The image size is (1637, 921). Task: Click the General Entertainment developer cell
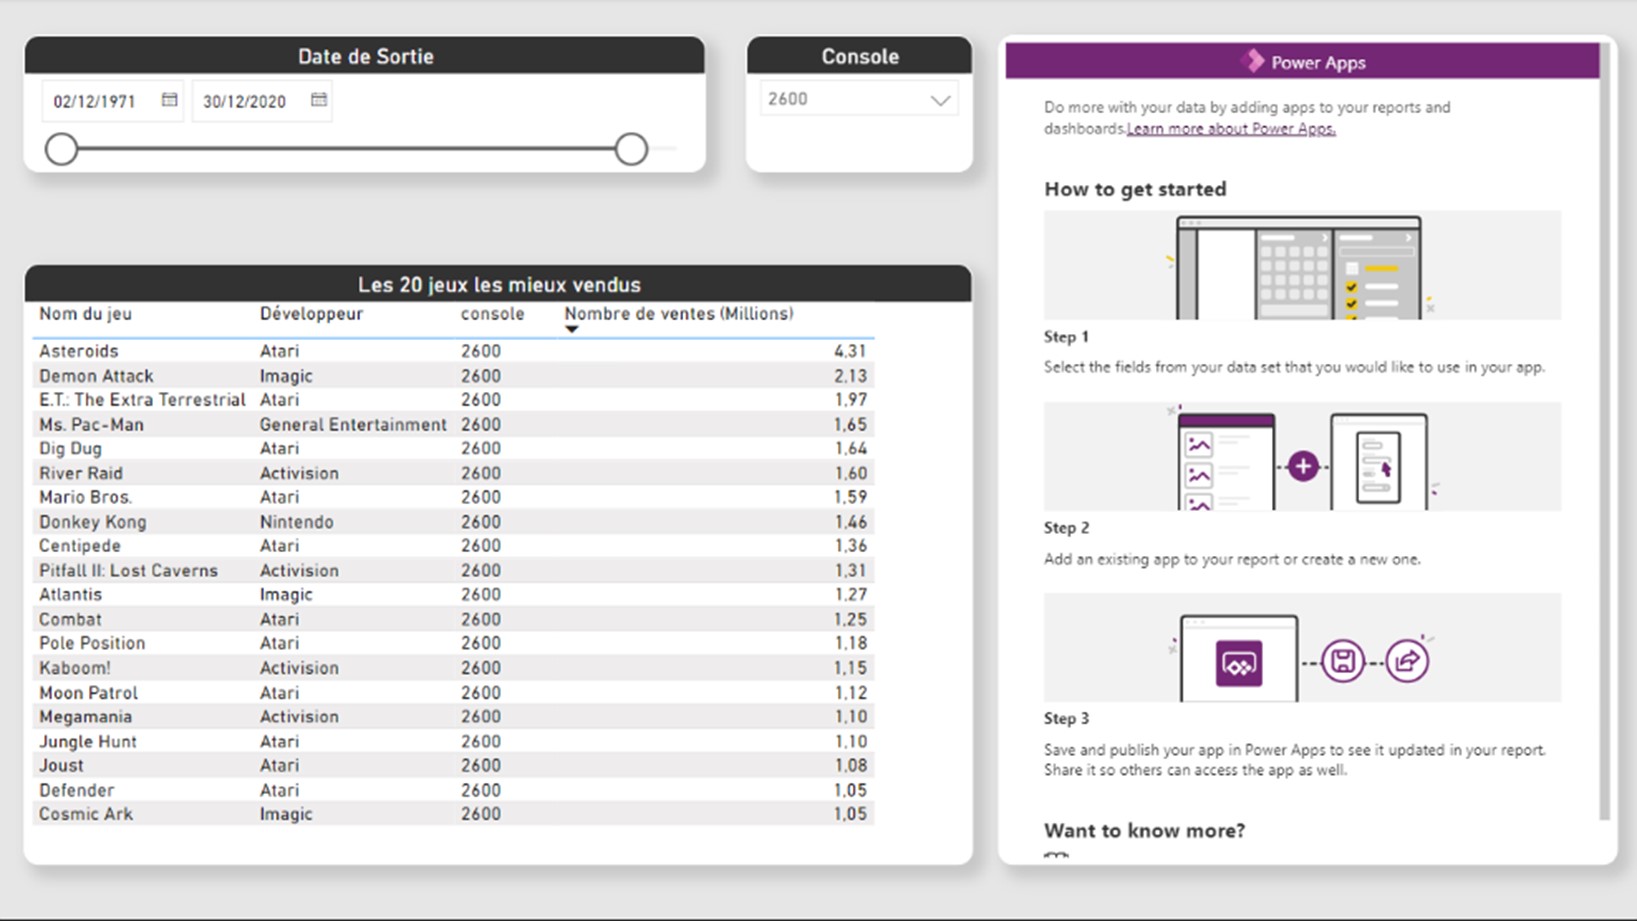pos(353,425)
